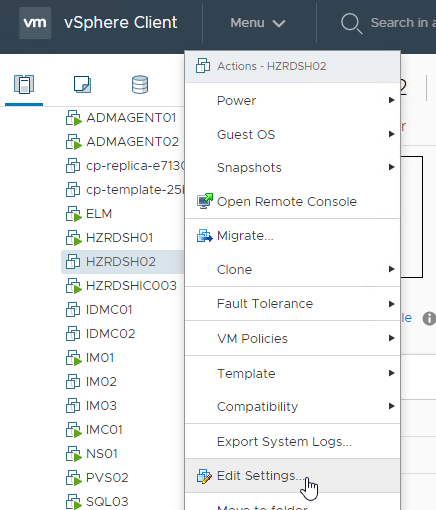This screenshot has height=510, width=436.
Task: Click the Edit Settings pencil icon
Action: click(x=204, y=476)
